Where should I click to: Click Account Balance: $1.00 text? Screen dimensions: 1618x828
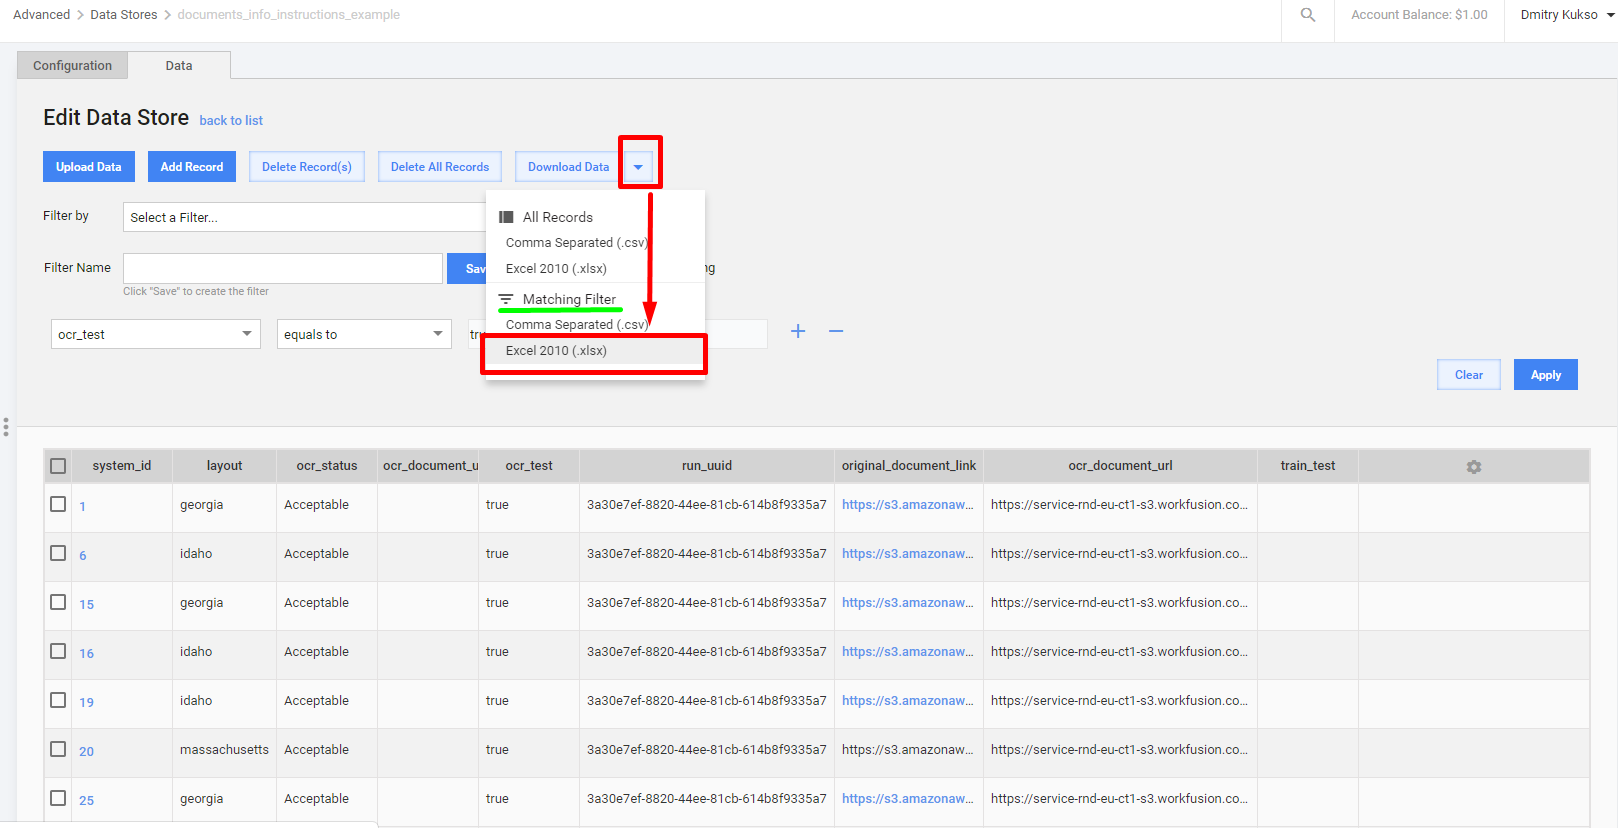tap(1419, 15)
